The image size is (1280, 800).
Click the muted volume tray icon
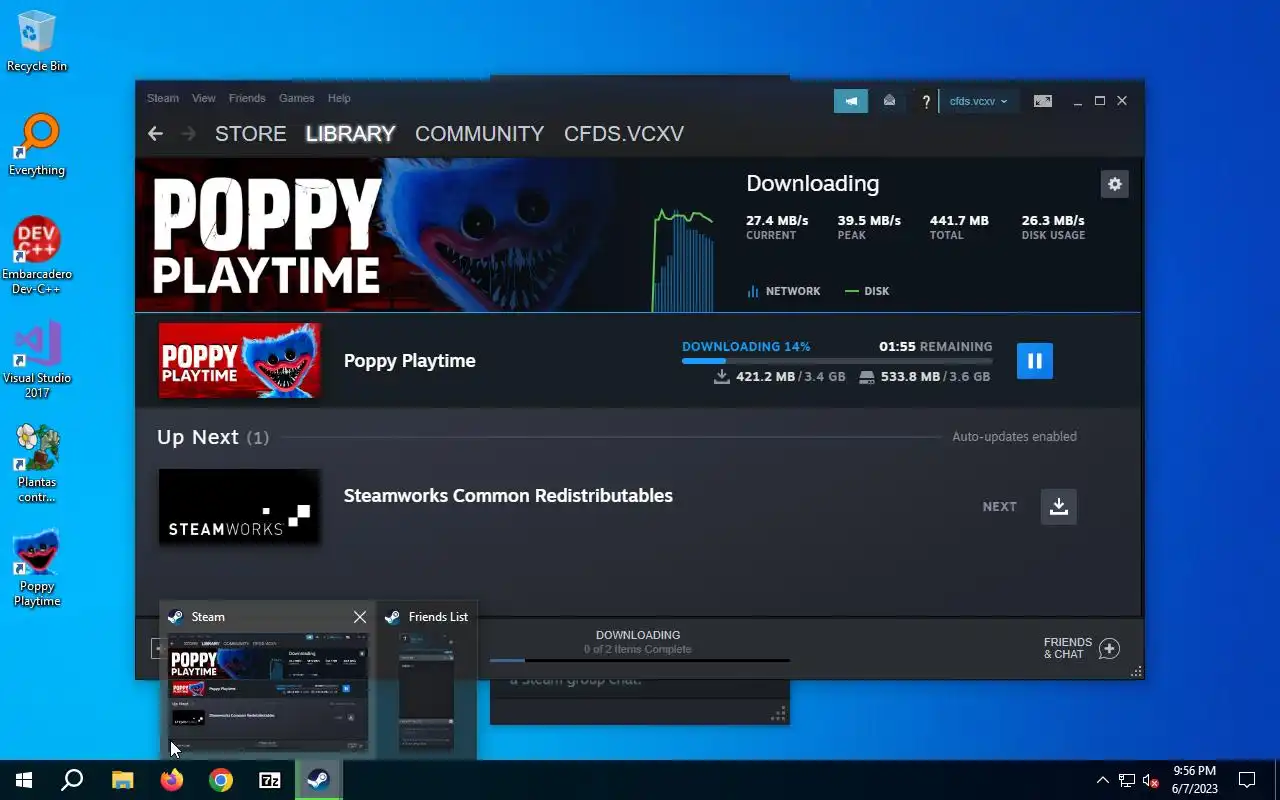(1150, 780)
